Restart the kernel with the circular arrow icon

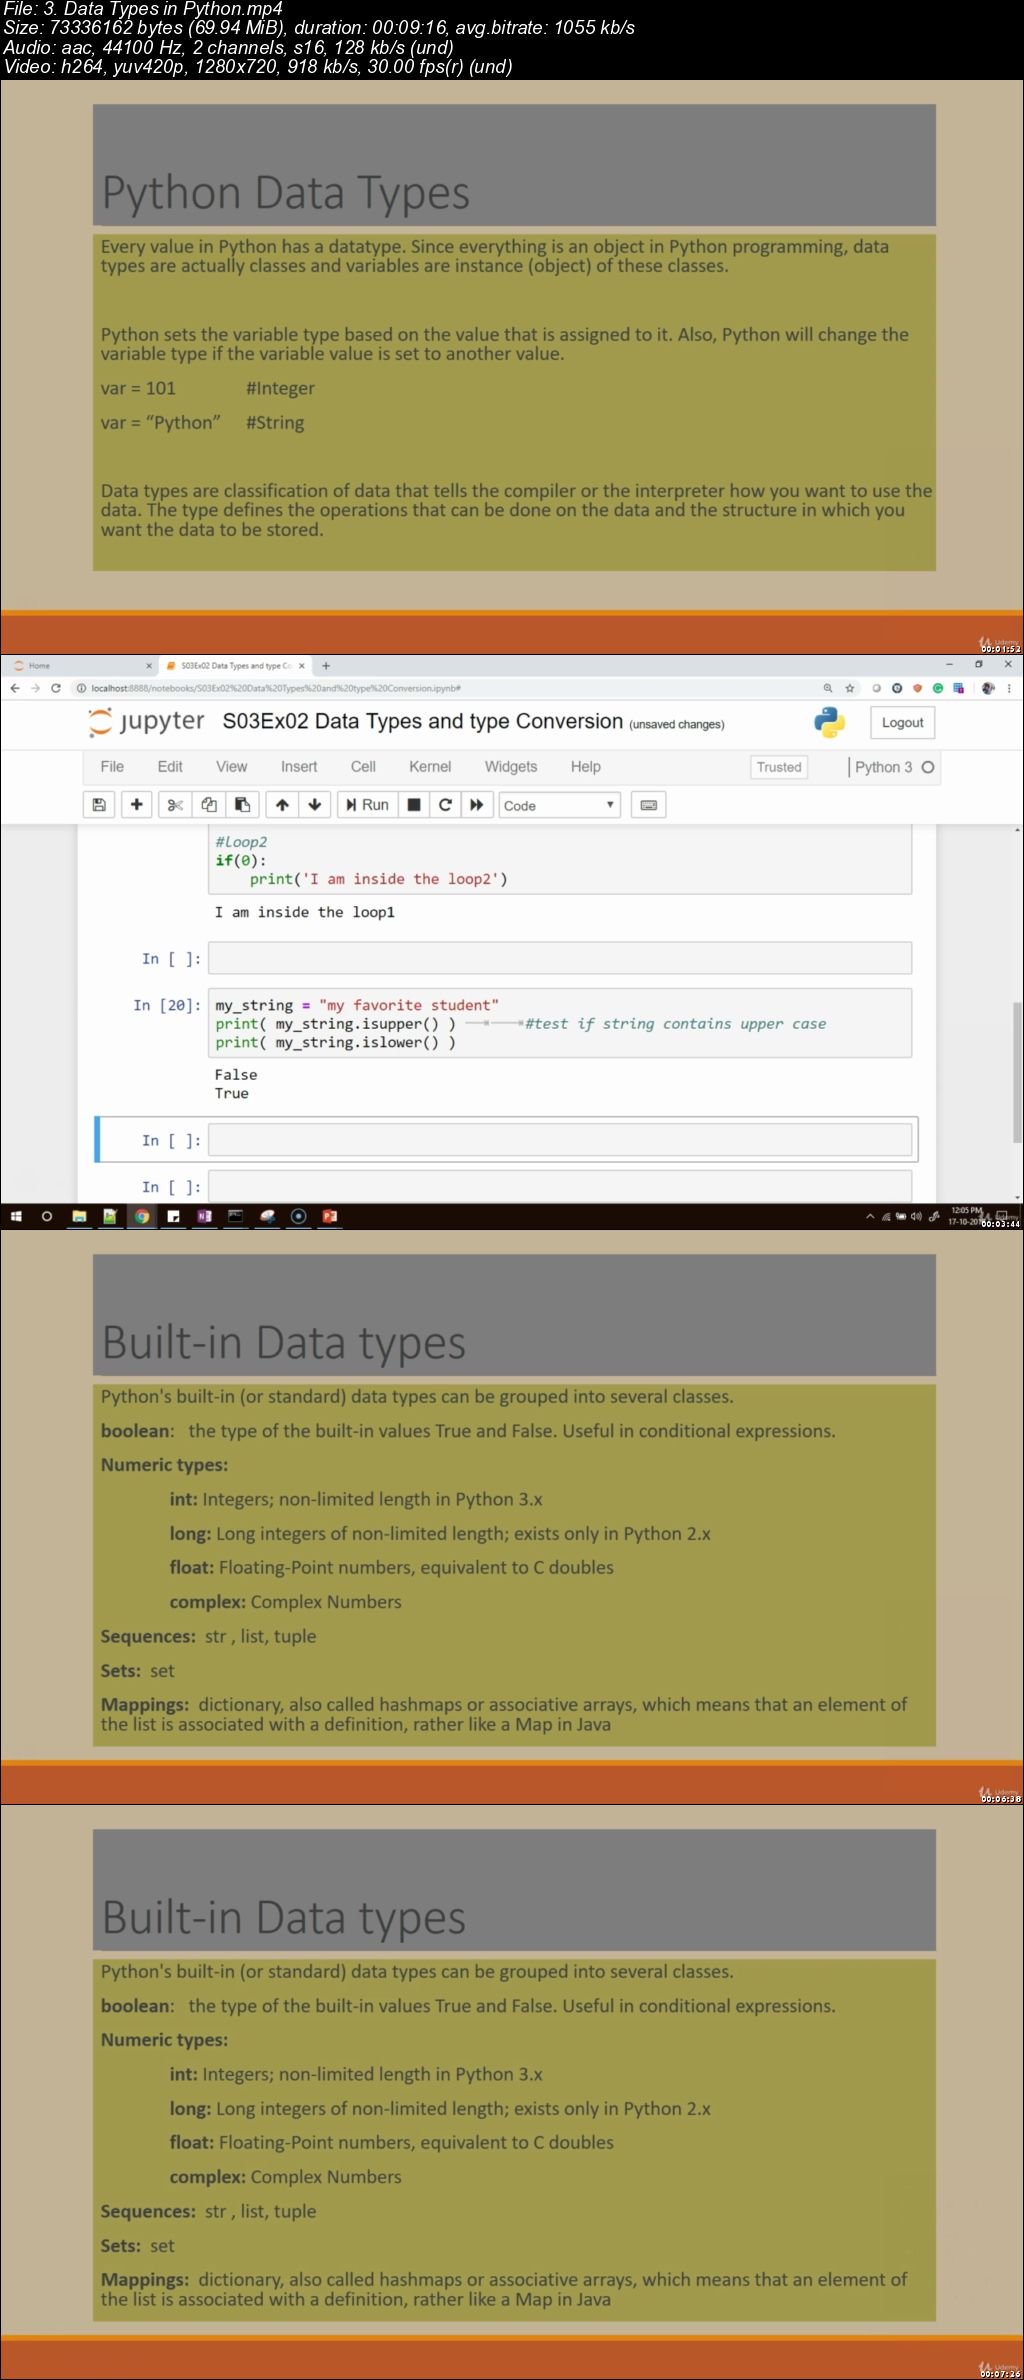[445, 805]
